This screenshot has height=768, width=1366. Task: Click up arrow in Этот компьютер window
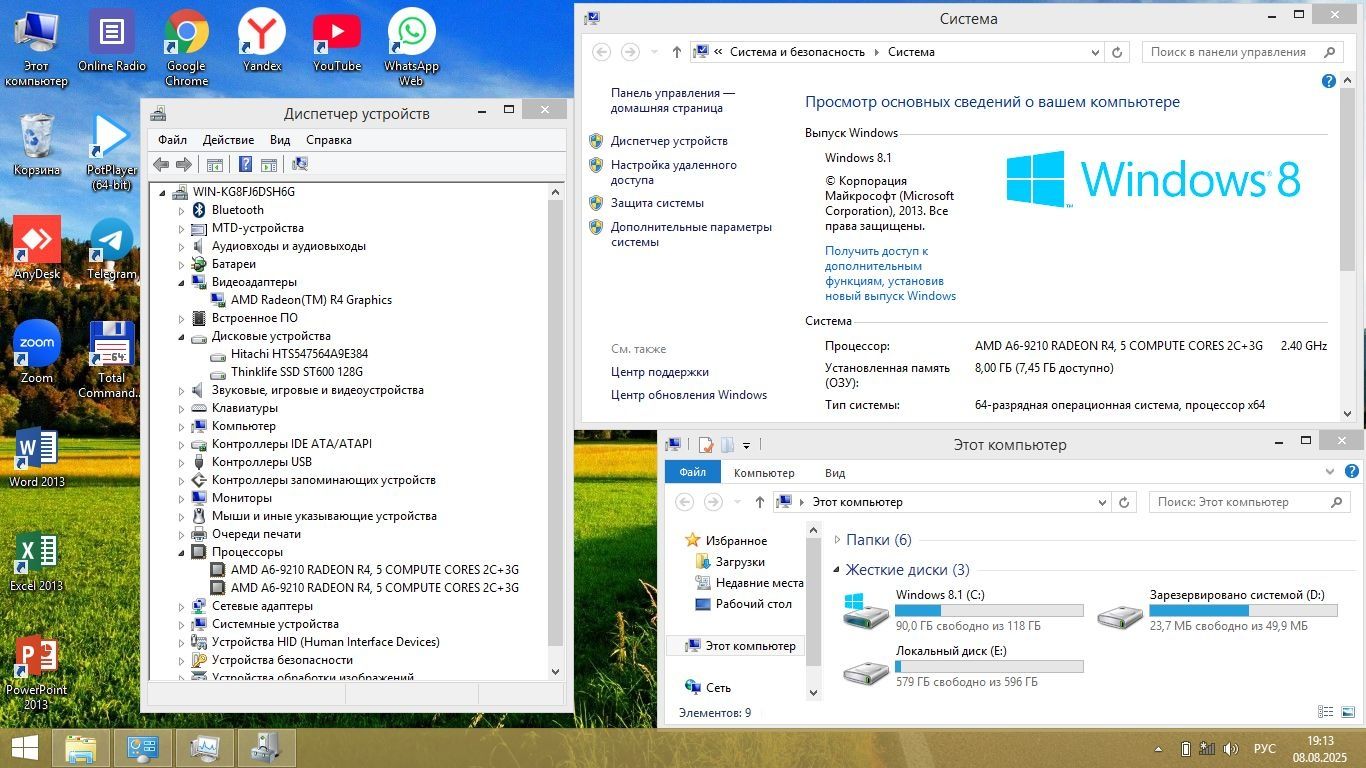(x=760, y=502)
